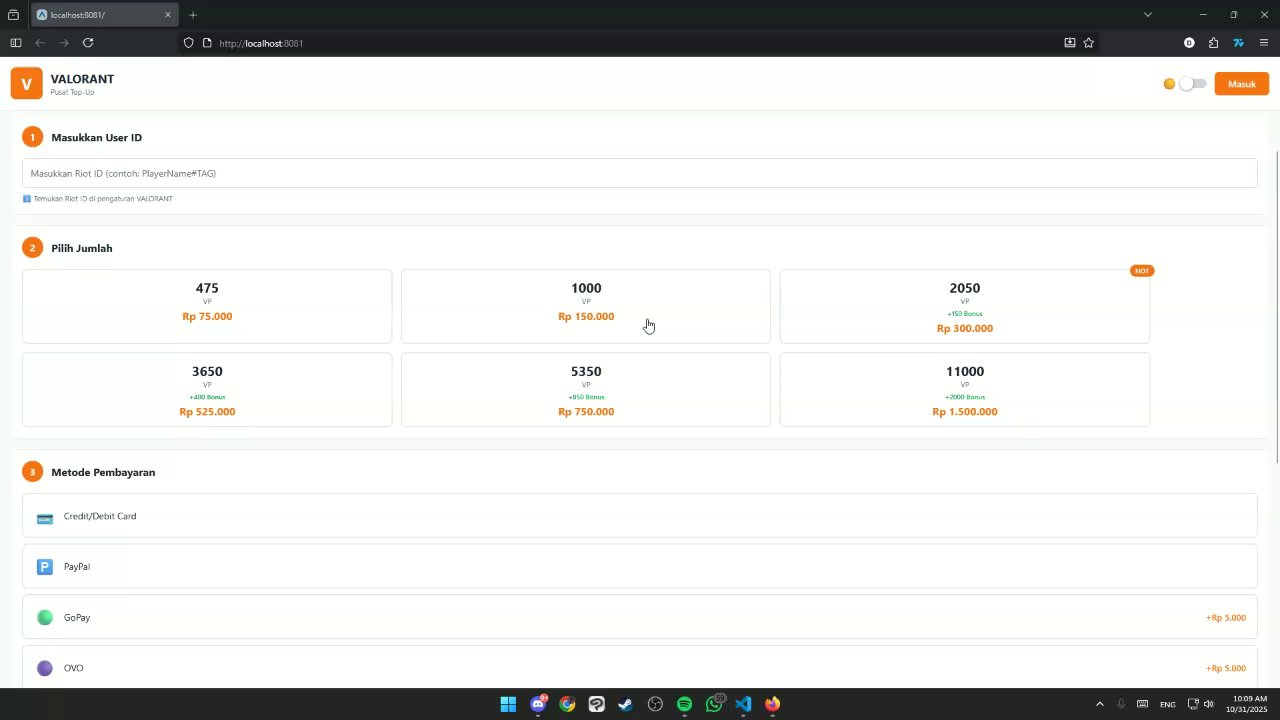Pick the 3650 VP Rp 525.000 package
The width and height of the screenshot is (1280, 720).
[x=207, y=390]
